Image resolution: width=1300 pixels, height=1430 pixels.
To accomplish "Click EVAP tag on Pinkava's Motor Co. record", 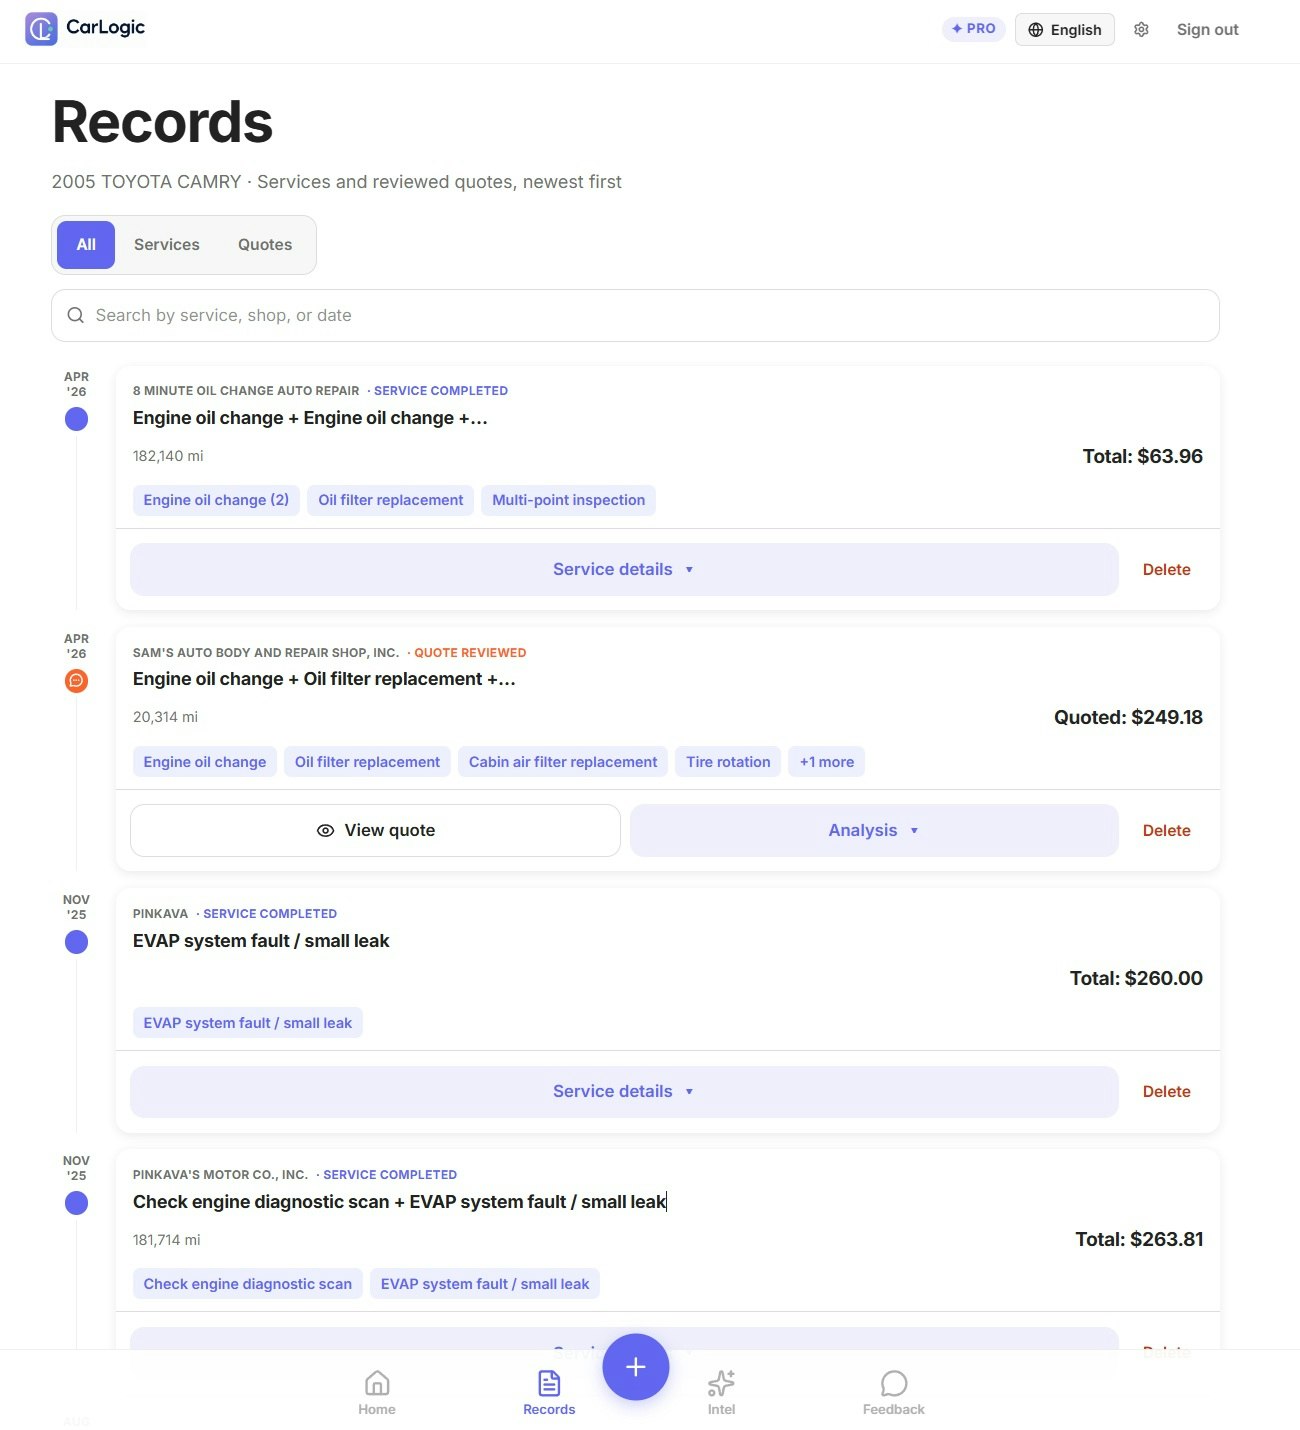I will click(x=485, y=1284).
